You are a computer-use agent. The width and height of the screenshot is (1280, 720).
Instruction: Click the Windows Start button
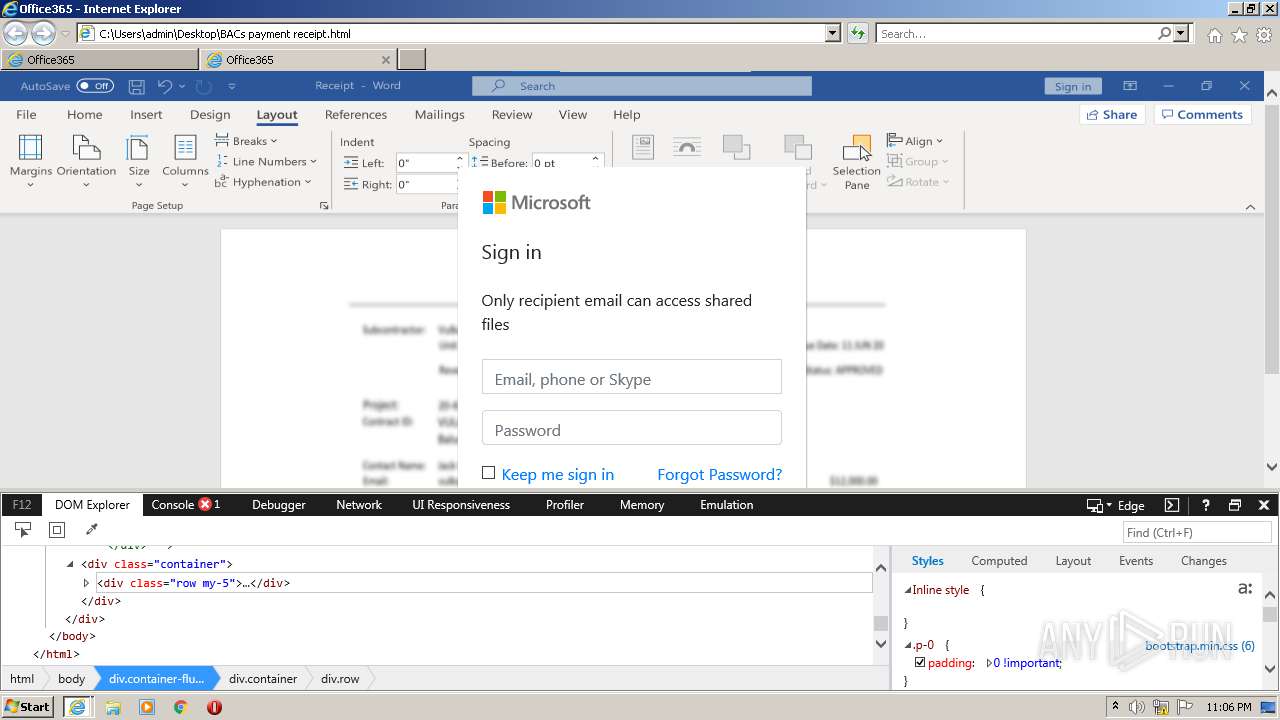[x=28, y=707]
